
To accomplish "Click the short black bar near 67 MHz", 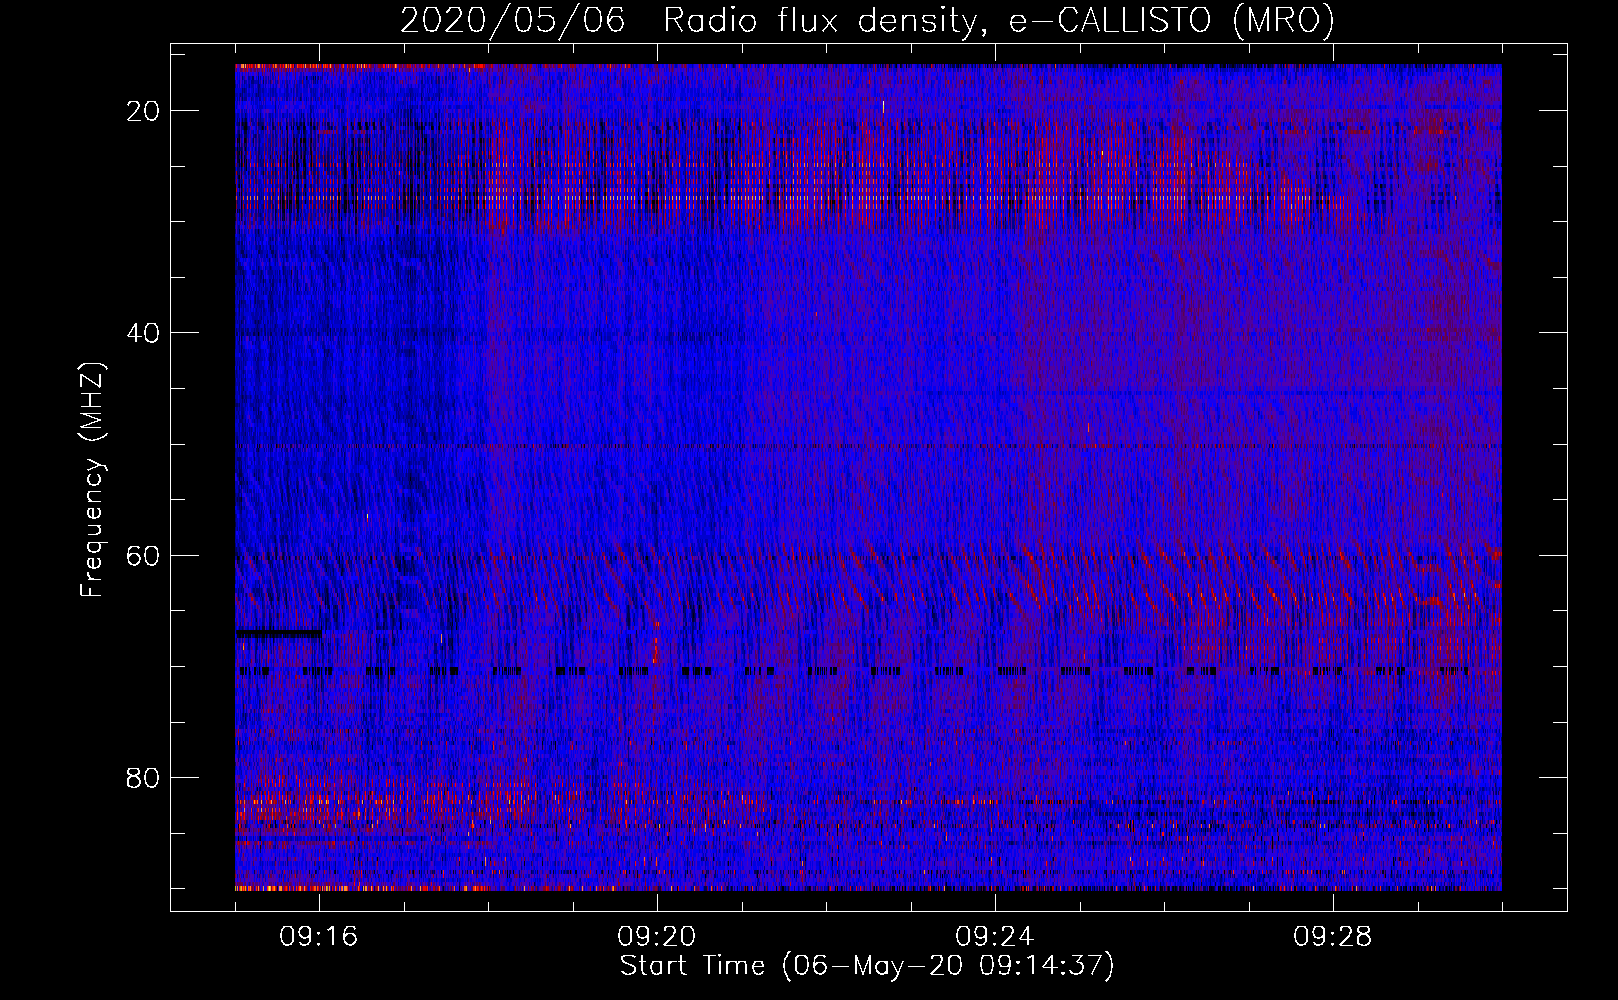I will [279, 633].
